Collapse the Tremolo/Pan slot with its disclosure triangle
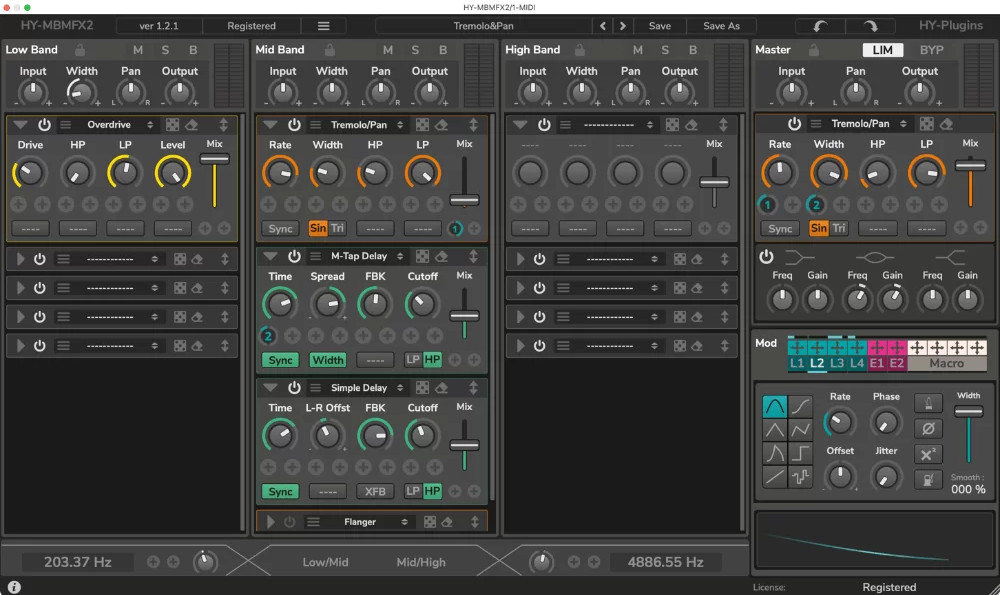Image resolution: width=1000 pixels, height=595 pixels. (270, 124)
